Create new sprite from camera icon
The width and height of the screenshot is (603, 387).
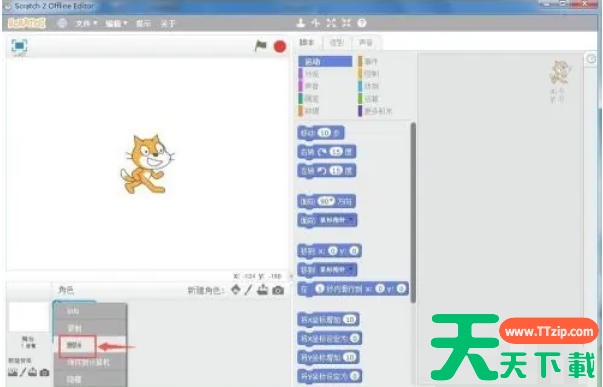(278, 290)
